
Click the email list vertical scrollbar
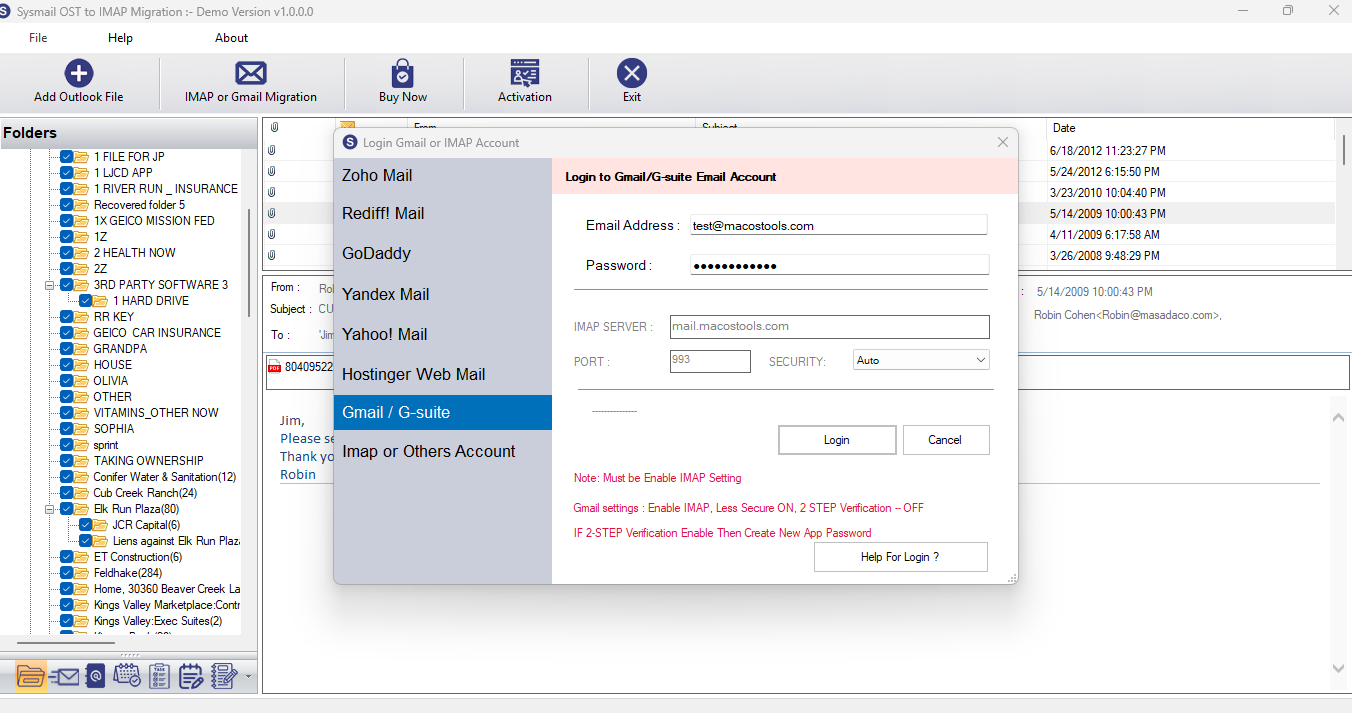tap(1343, 150)
